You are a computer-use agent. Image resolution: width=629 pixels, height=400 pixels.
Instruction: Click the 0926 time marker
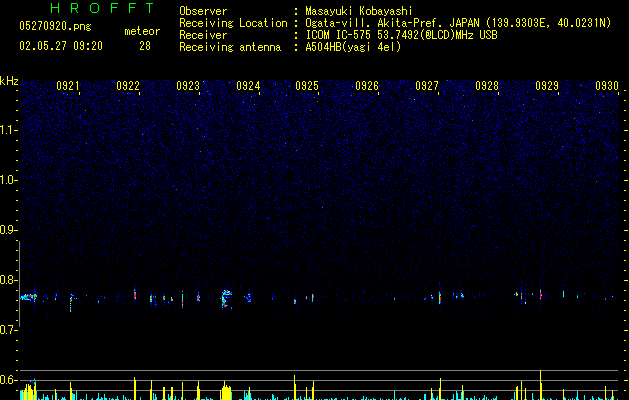point(367,86)
